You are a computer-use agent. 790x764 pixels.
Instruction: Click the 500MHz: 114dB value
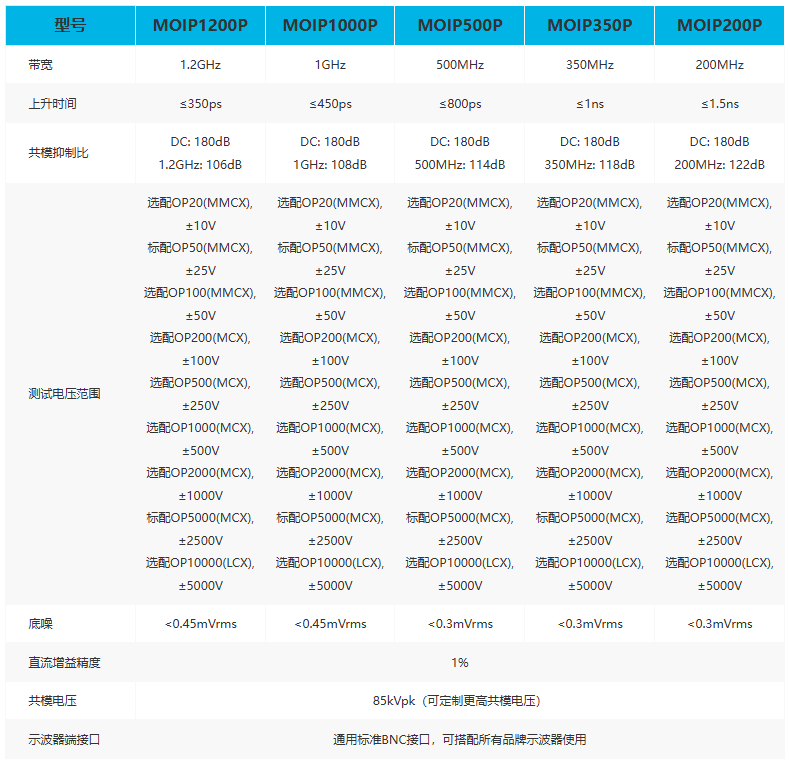coord(459,165)
